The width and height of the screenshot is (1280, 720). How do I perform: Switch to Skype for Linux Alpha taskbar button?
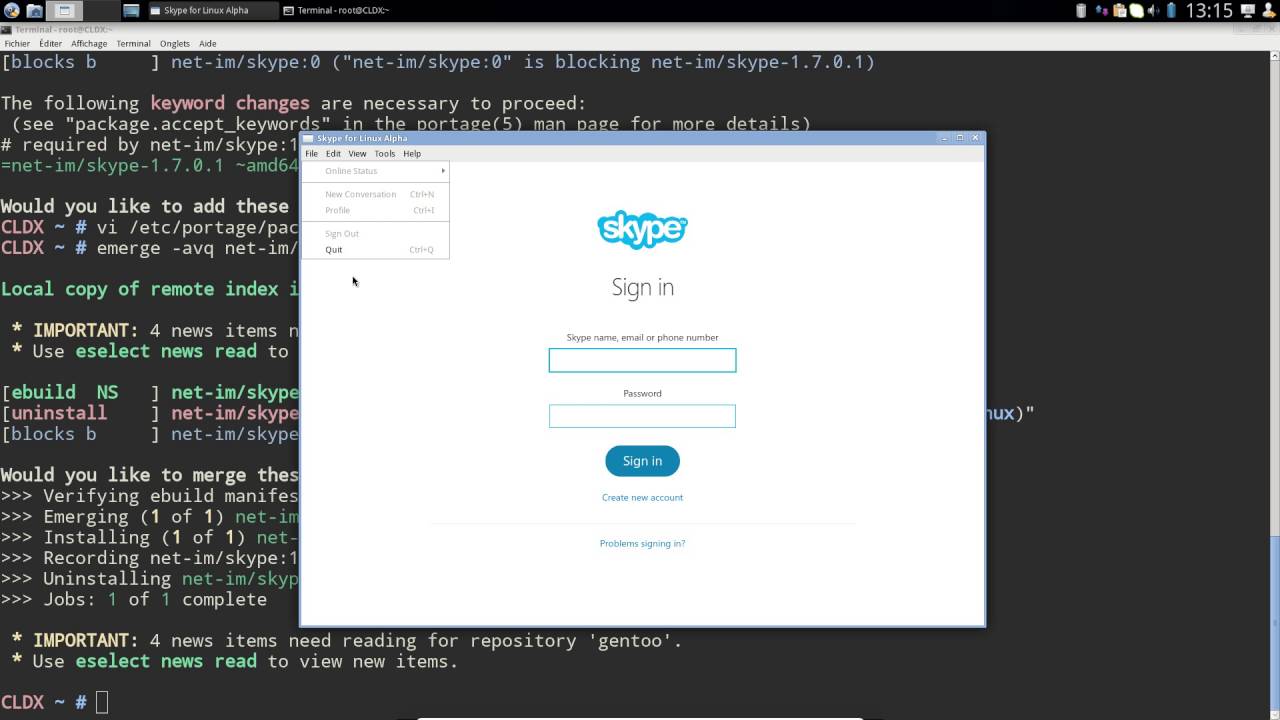pos(213,10)
